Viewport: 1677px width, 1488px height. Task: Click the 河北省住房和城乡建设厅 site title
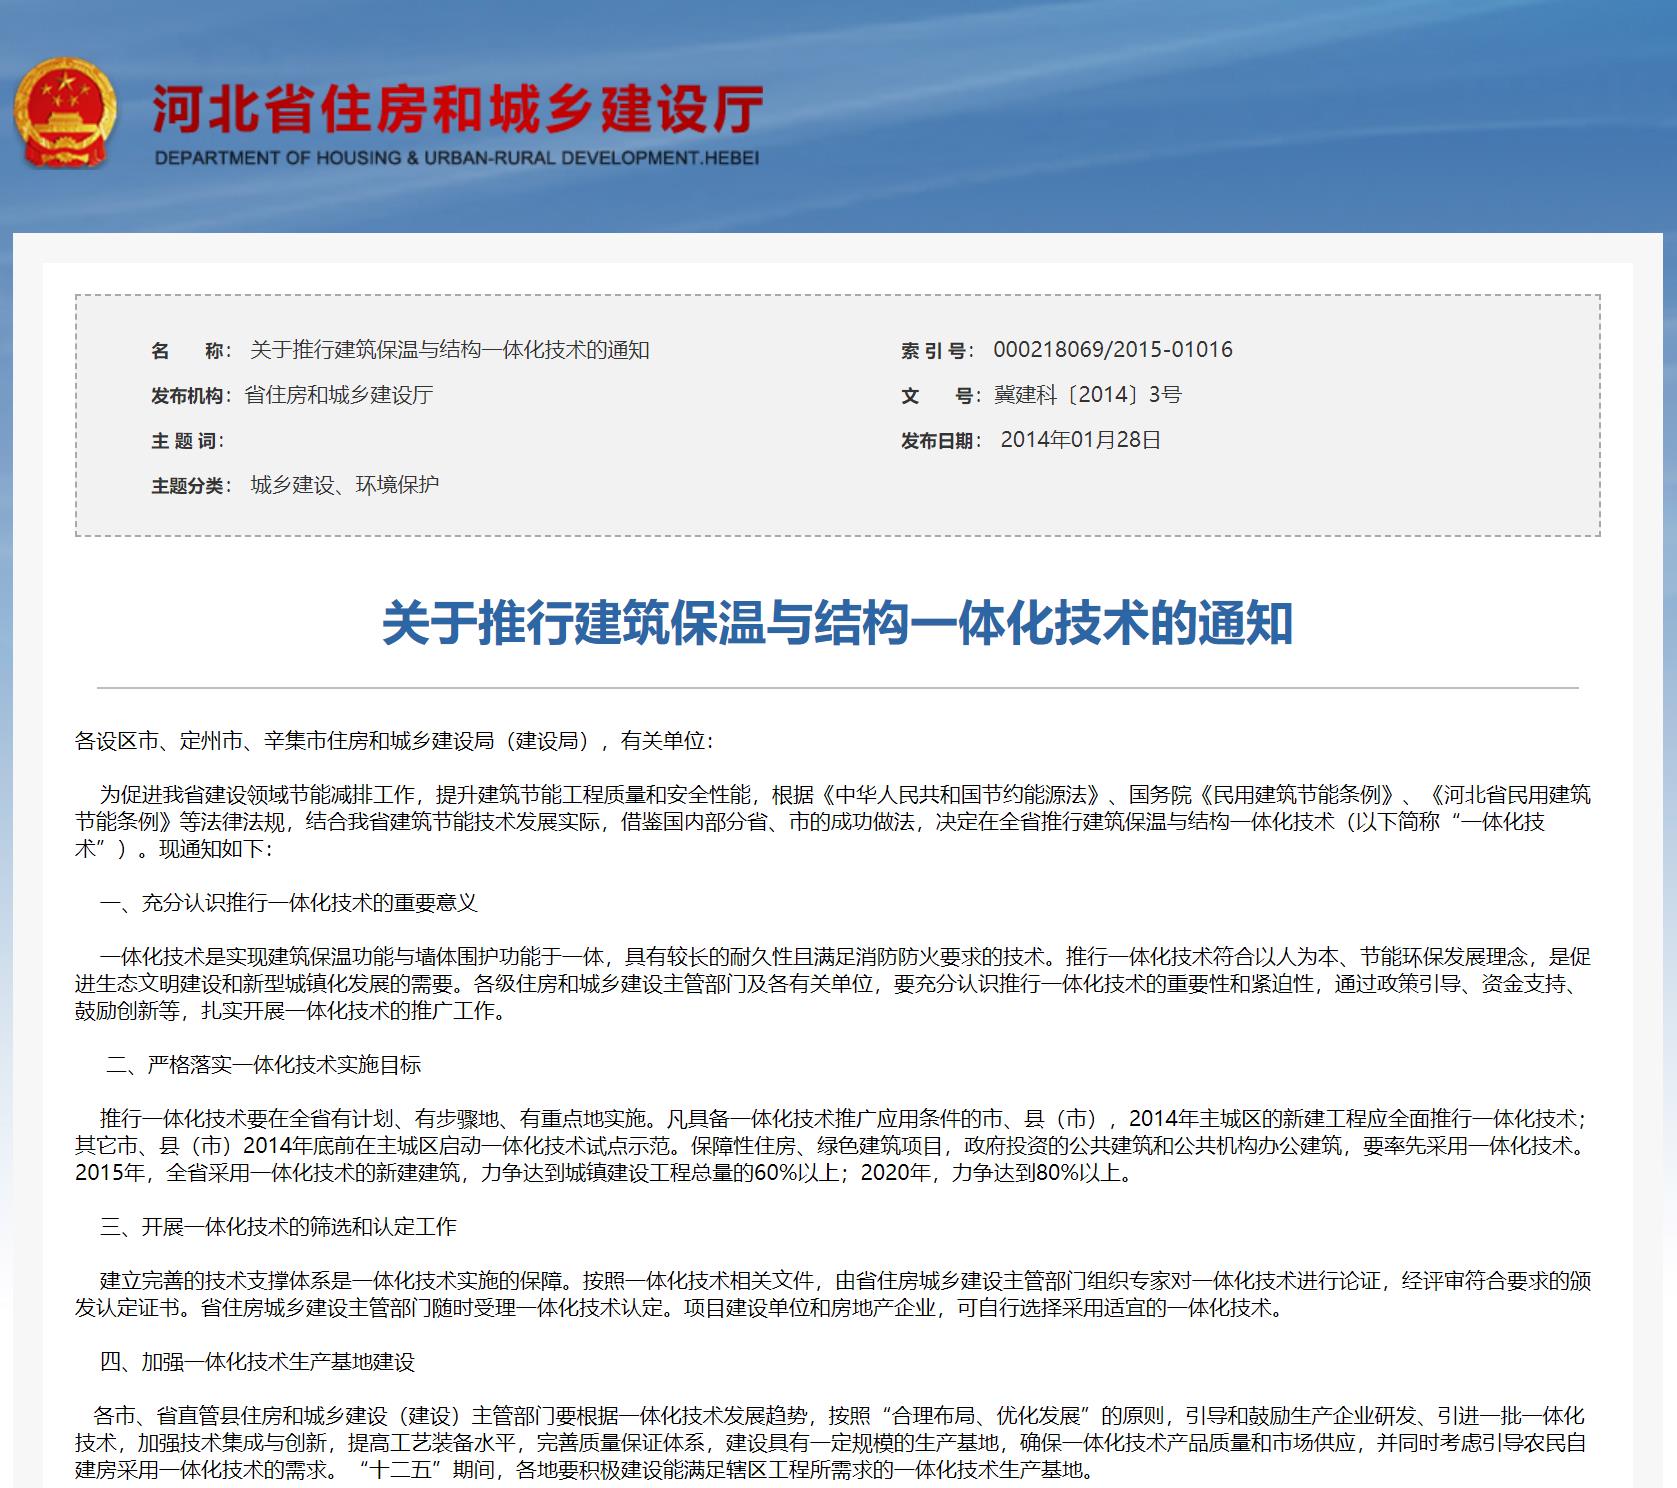click(457, 108)
